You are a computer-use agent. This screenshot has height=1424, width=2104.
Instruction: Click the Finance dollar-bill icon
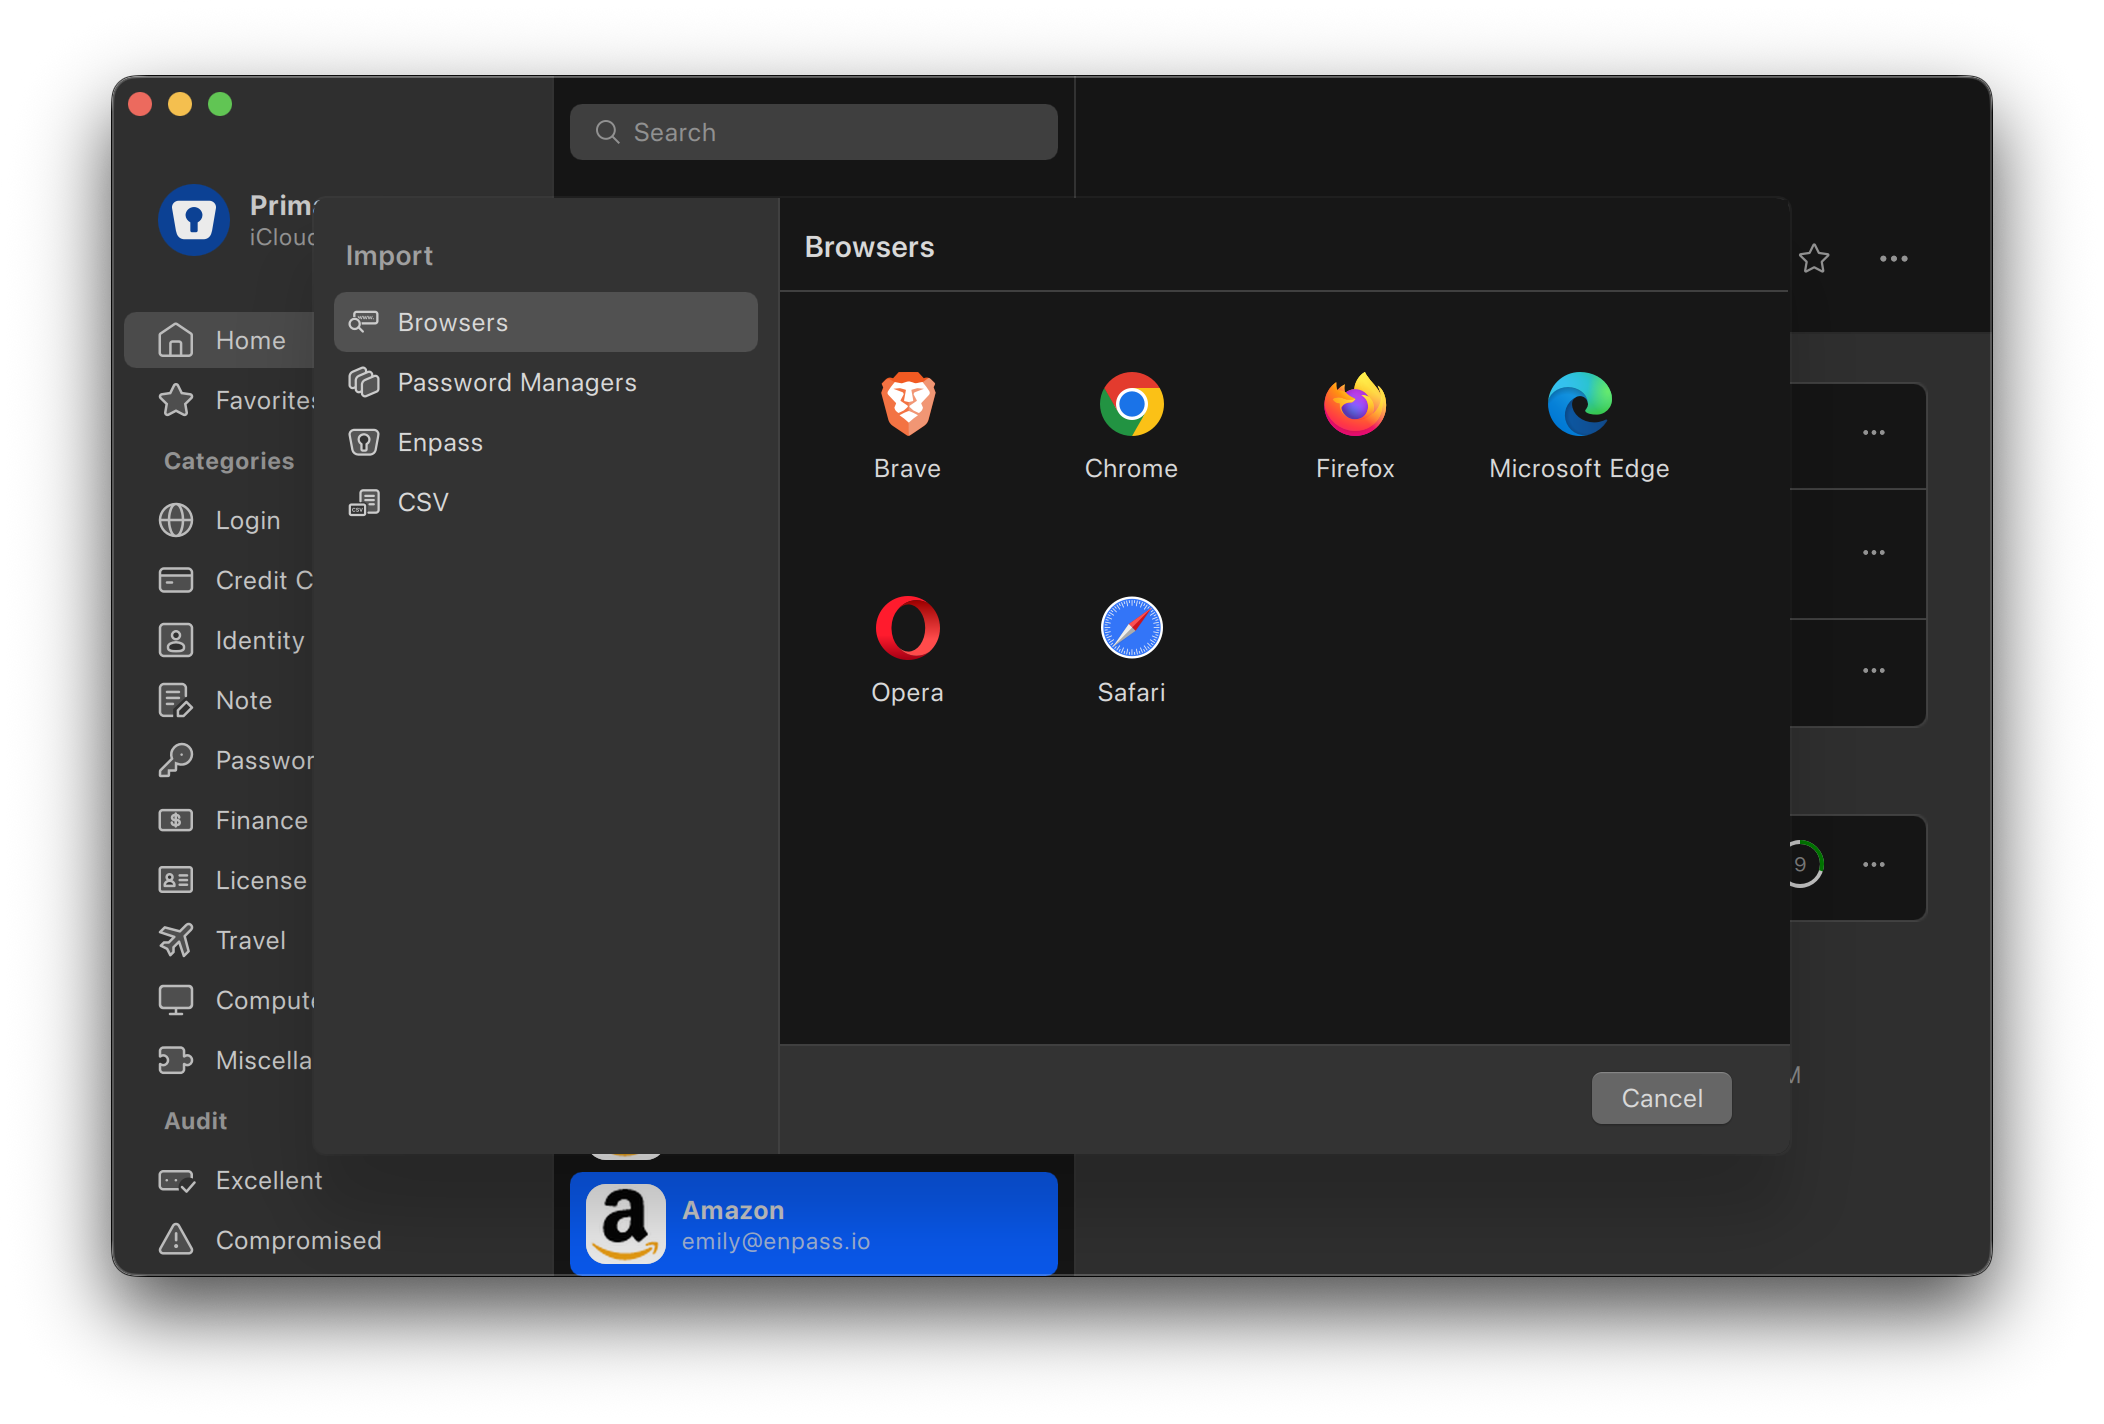pyautogui.click(x=176, y=820)
